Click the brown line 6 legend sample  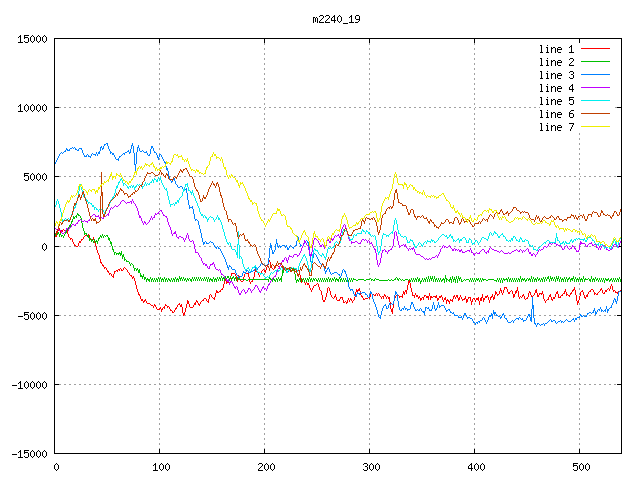pos(596,114)
